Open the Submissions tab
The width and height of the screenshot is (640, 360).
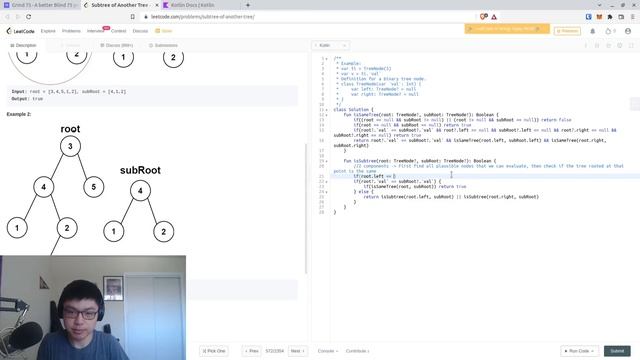[163, 45]
